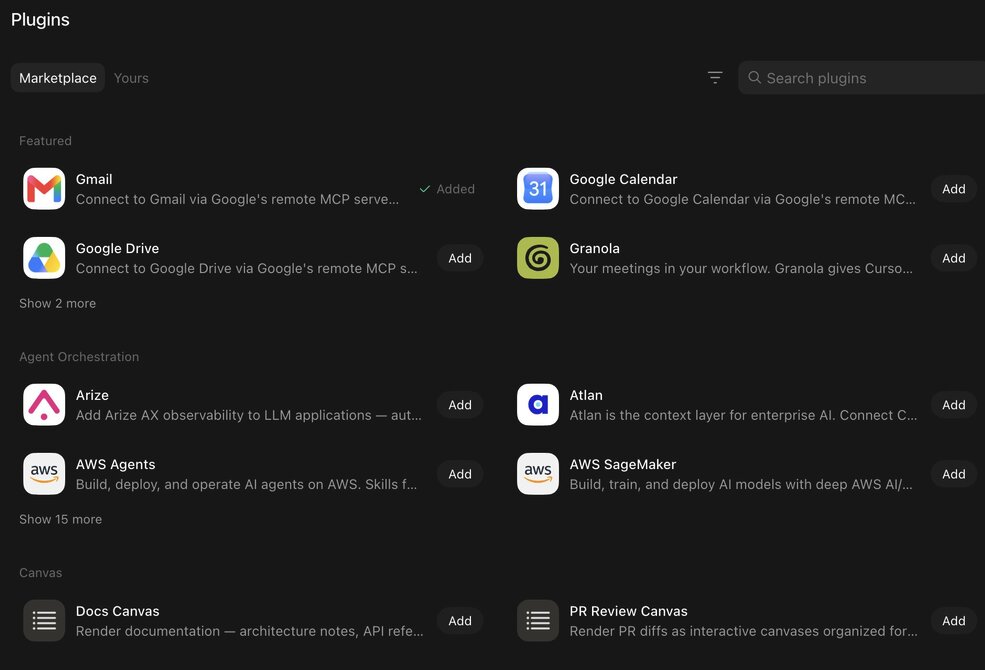Click 'Render PR diffs' description text
The height and width of the screenshot is (670, 985).
tap(743, 631)
